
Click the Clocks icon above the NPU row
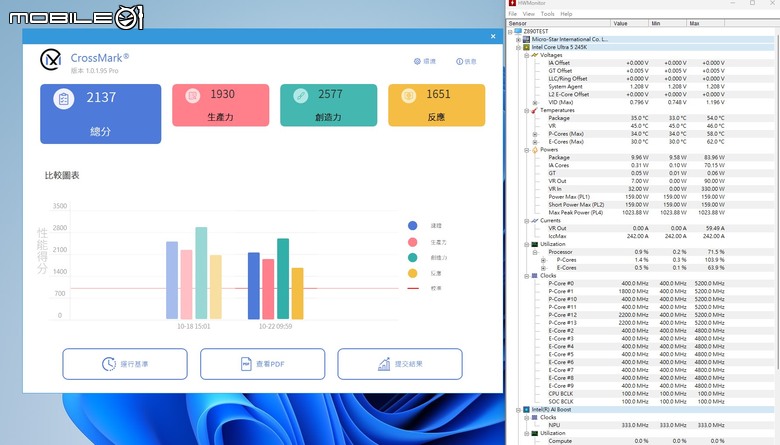coord(535,418)
